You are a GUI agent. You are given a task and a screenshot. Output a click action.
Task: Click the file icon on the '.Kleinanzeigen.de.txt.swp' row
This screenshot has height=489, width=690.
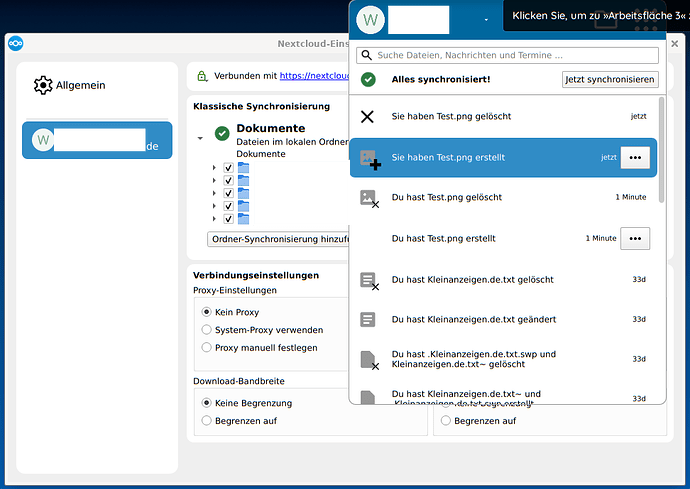pyautogui.click(x=369, y=360)
